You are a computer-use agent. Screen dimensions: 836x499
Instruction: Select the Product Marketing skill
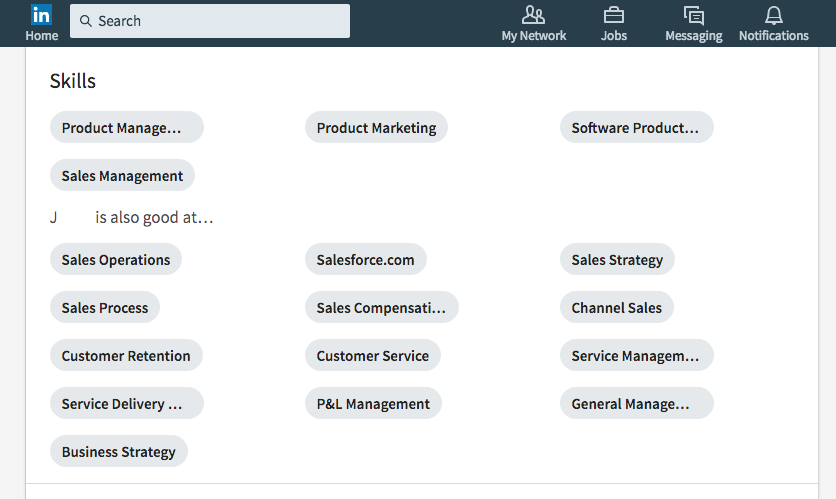(x=376, y=127)
